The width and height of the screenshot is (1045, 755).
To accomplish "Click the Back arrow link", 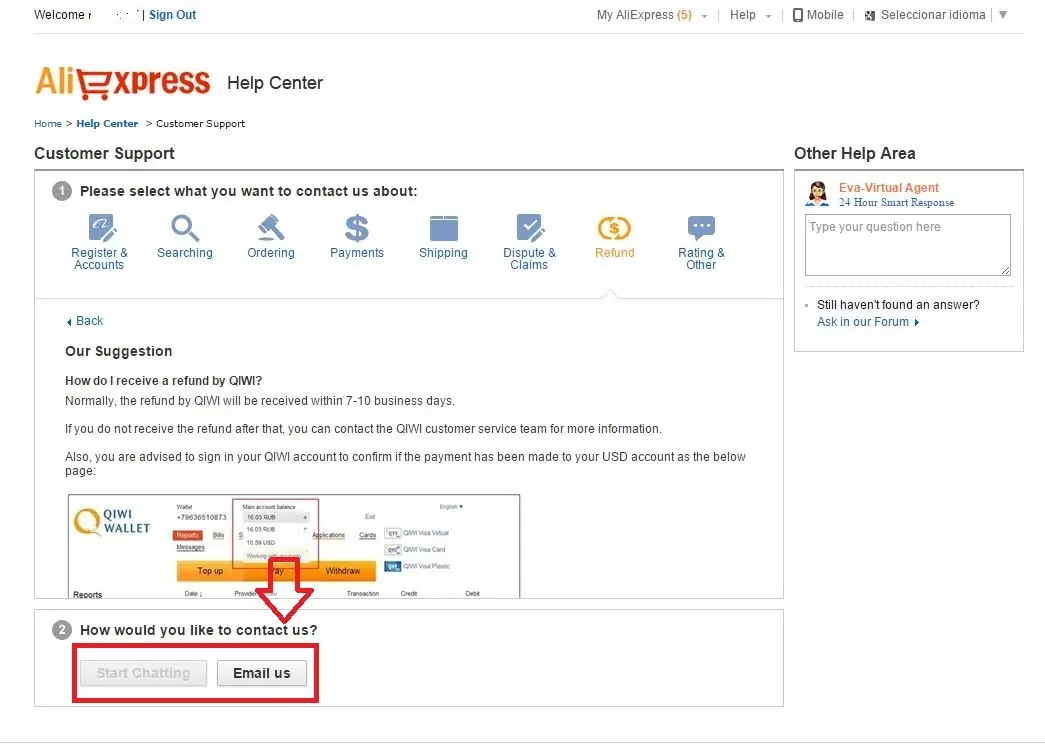I will 85,321.
